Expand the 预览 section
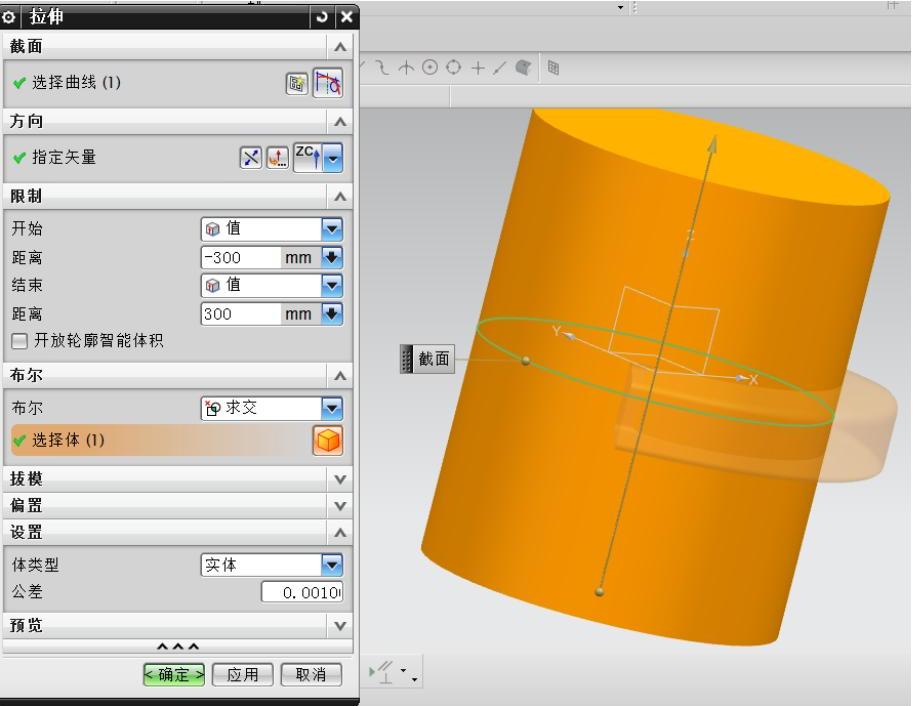Image resolution: width=919 pixels, height=706 pixels. tap(340, 626)
